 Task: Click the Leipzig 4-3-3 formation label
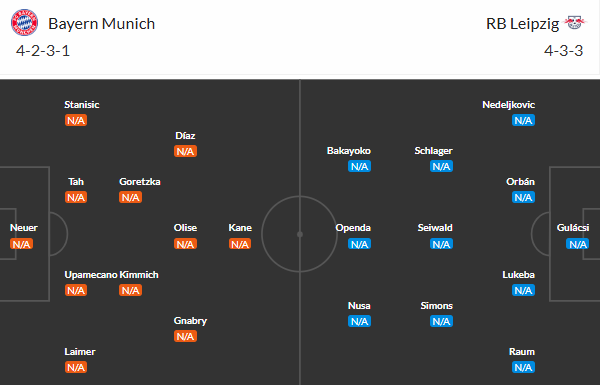click(x=564, y=51)
